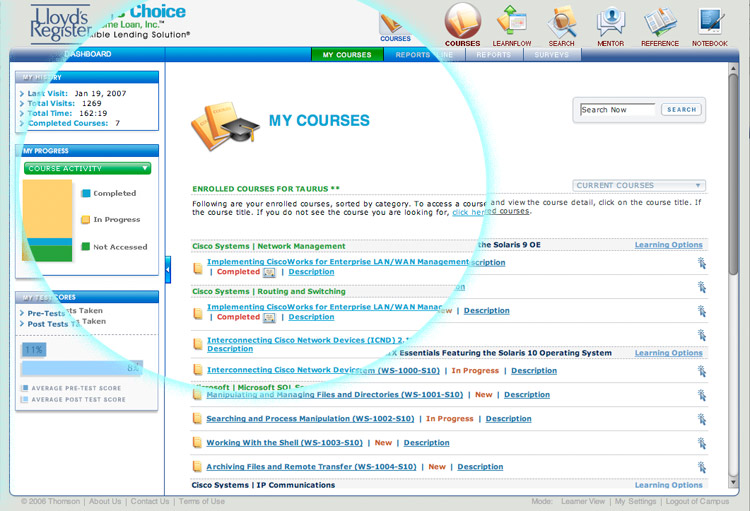The image size is (750, 511).
Task: Click the Search Now input field
Action: pyautogui.click(x=618, y=110)
